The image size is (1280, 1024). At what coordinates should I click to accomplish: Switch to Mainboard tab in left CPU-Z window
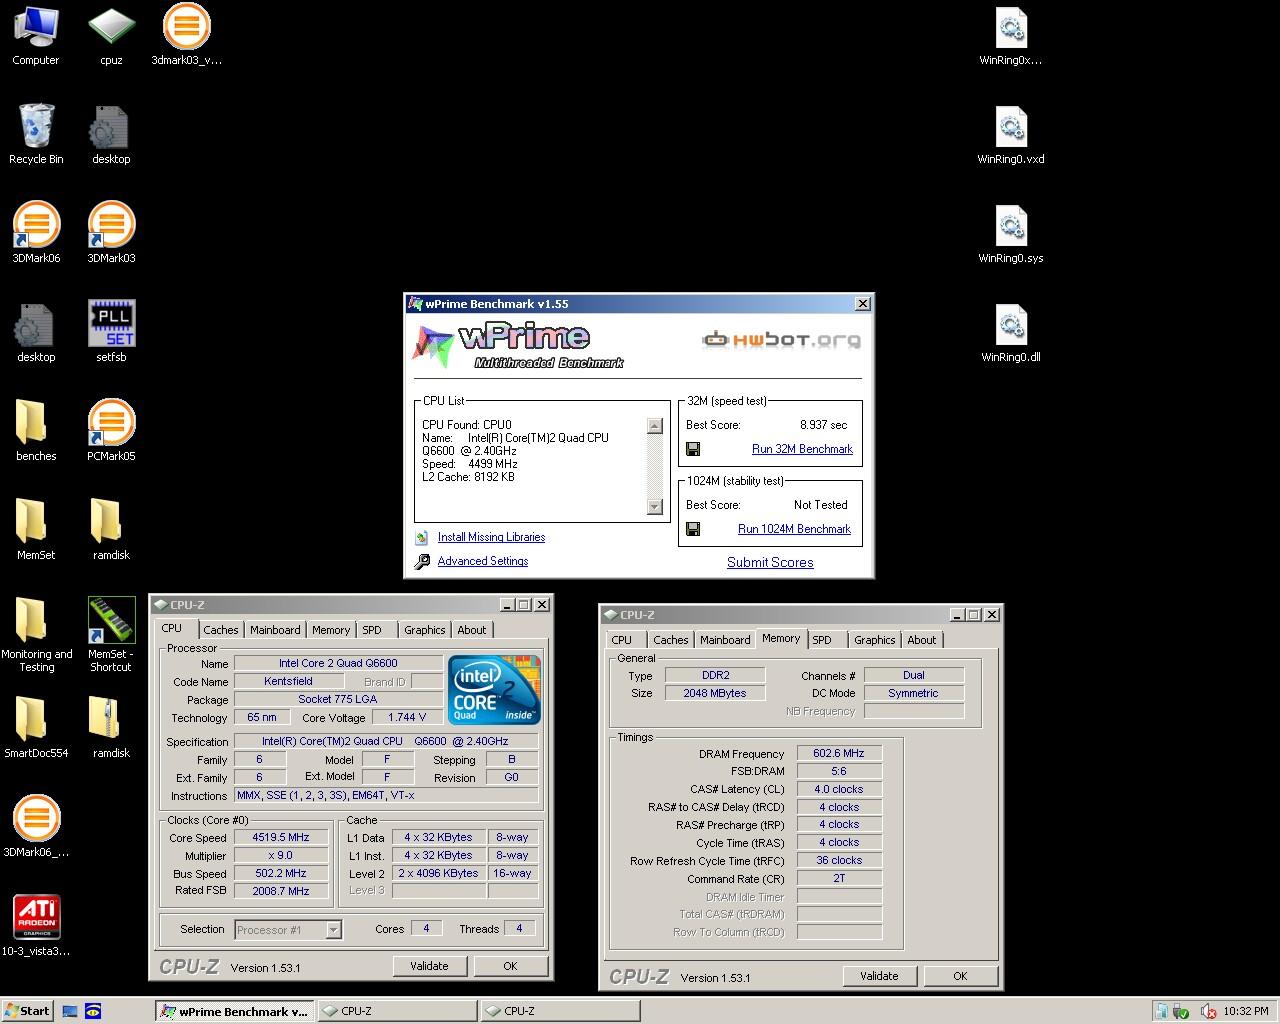(x=275, y=630)
